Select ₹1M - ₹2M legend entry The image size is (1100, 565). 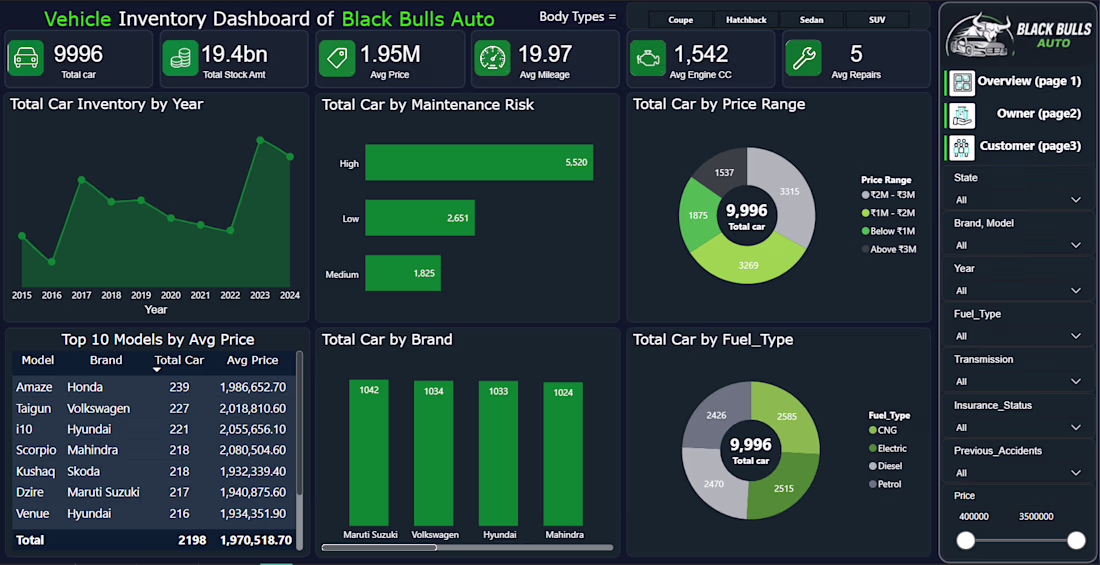click(888, 213)
